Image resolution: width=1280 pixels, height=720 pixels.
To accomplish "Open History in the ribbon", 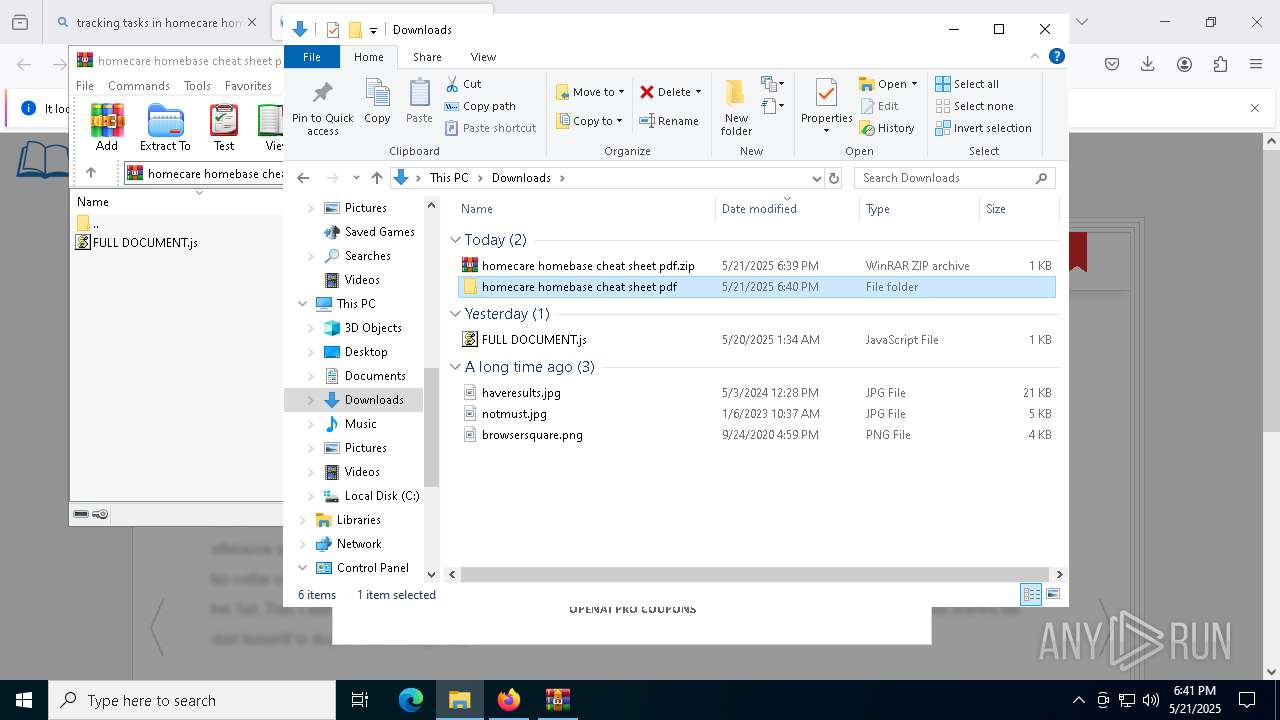I will (887, 128).
